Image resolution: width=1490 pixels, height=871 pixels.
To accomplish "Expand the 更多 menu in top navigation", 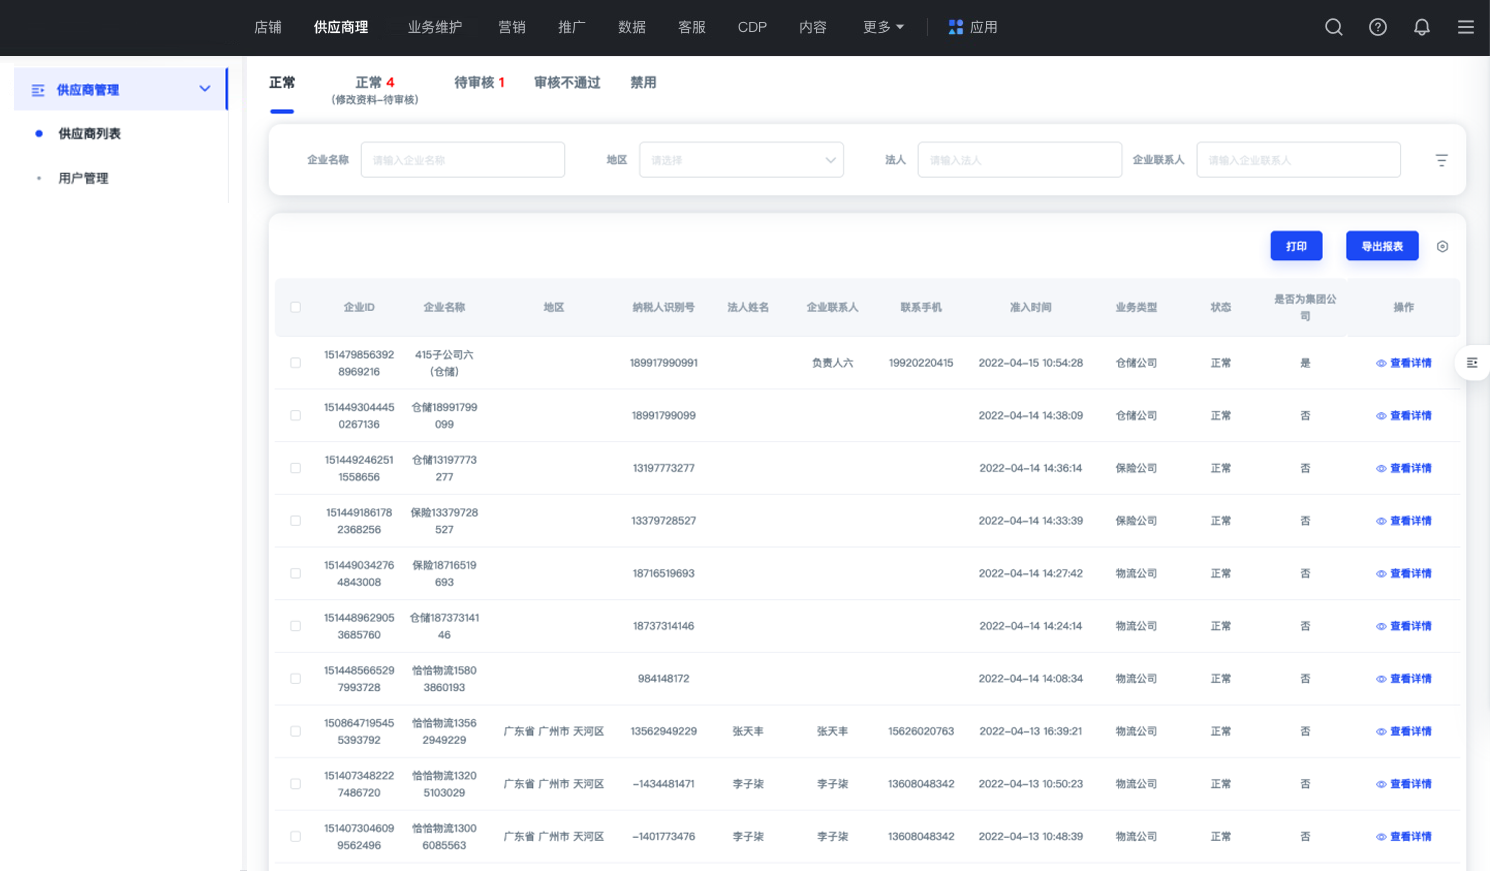I will [x=883, y=27].
